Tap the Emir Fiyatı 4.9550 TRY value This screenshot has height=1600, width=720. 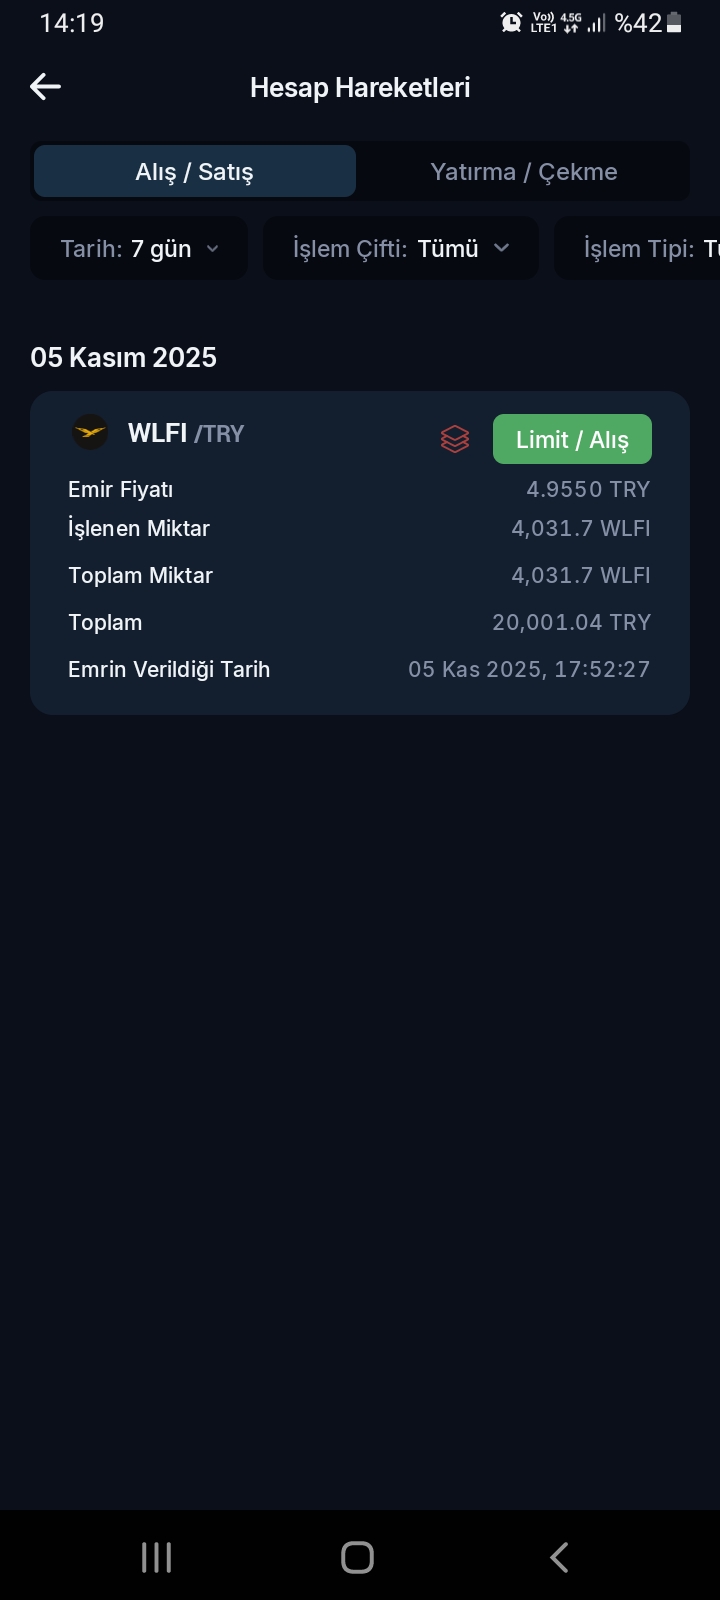point(588,489)
